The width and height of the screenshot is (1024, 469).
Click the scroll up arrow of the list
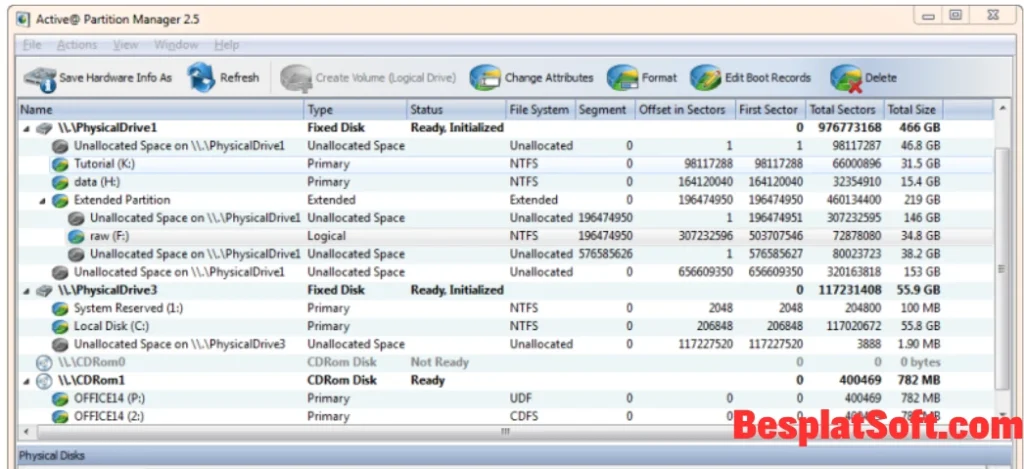tap(1002, 108)
